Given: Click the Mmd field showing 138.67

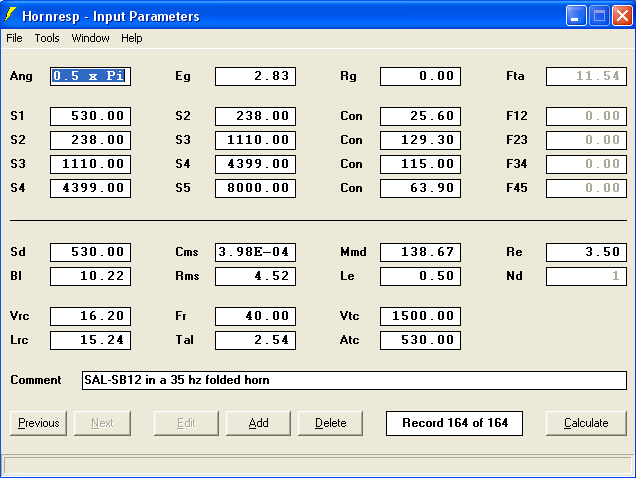Looking at the screenshot, I should point(421,252).
